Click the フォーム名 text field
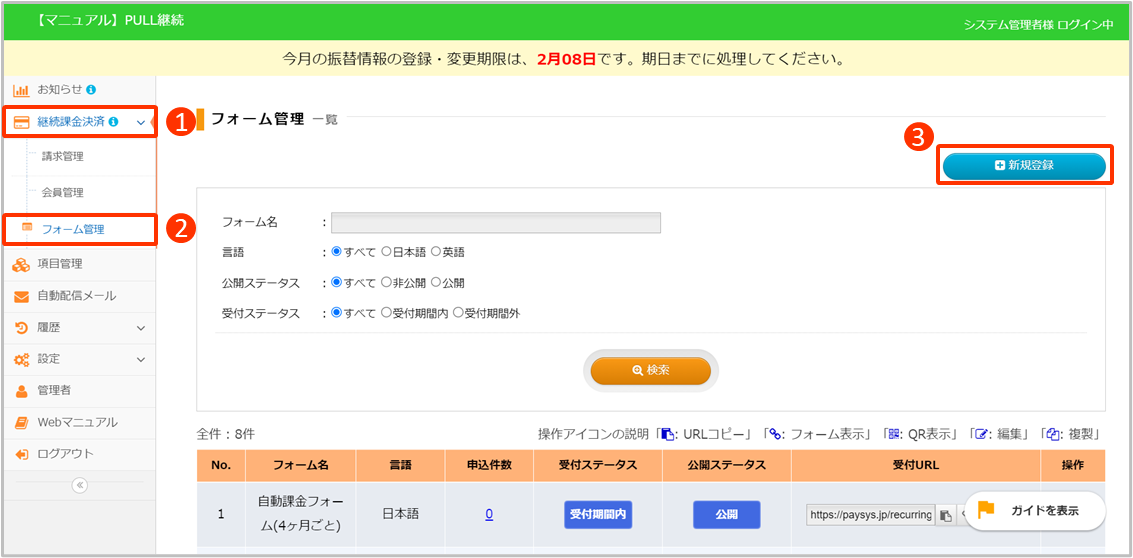1133x558 pixels. [x=495, y=222]
